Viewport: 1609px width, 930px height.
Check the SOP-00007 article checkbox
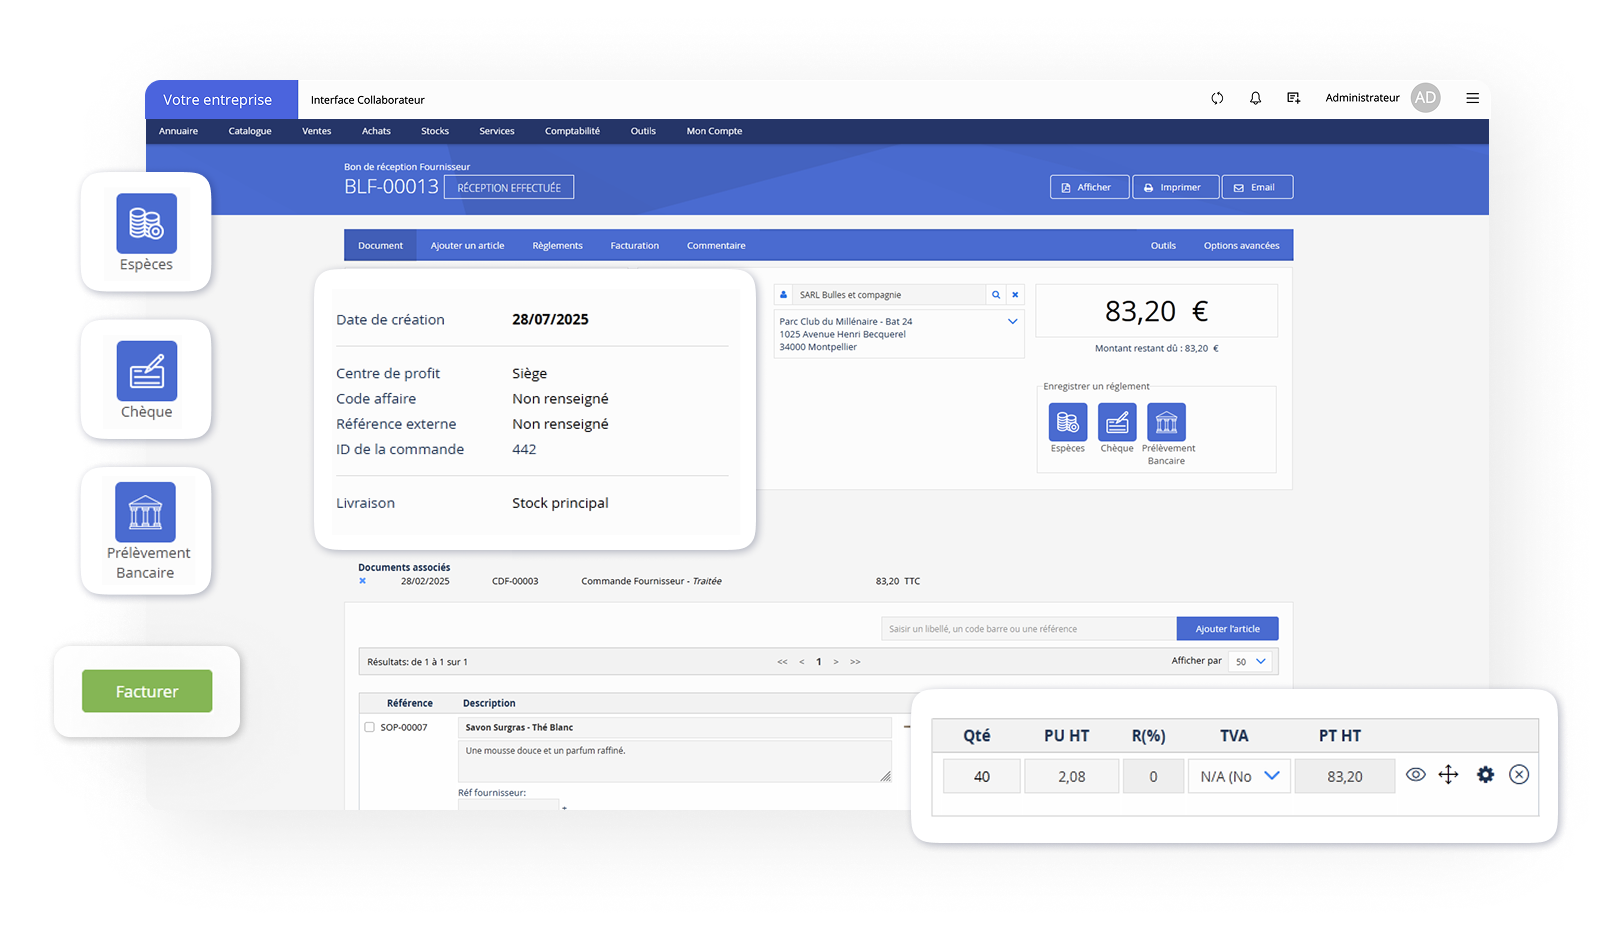tap(370, 727)
